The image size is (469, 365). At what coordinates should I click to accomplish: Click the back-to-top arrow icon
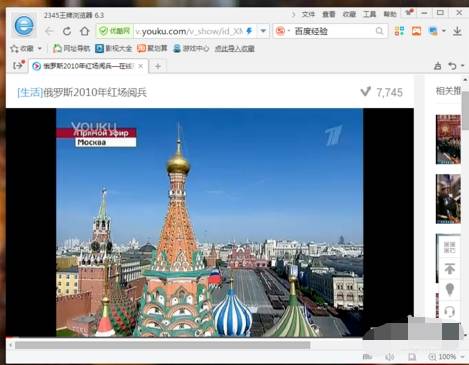[x=450, y=269]
